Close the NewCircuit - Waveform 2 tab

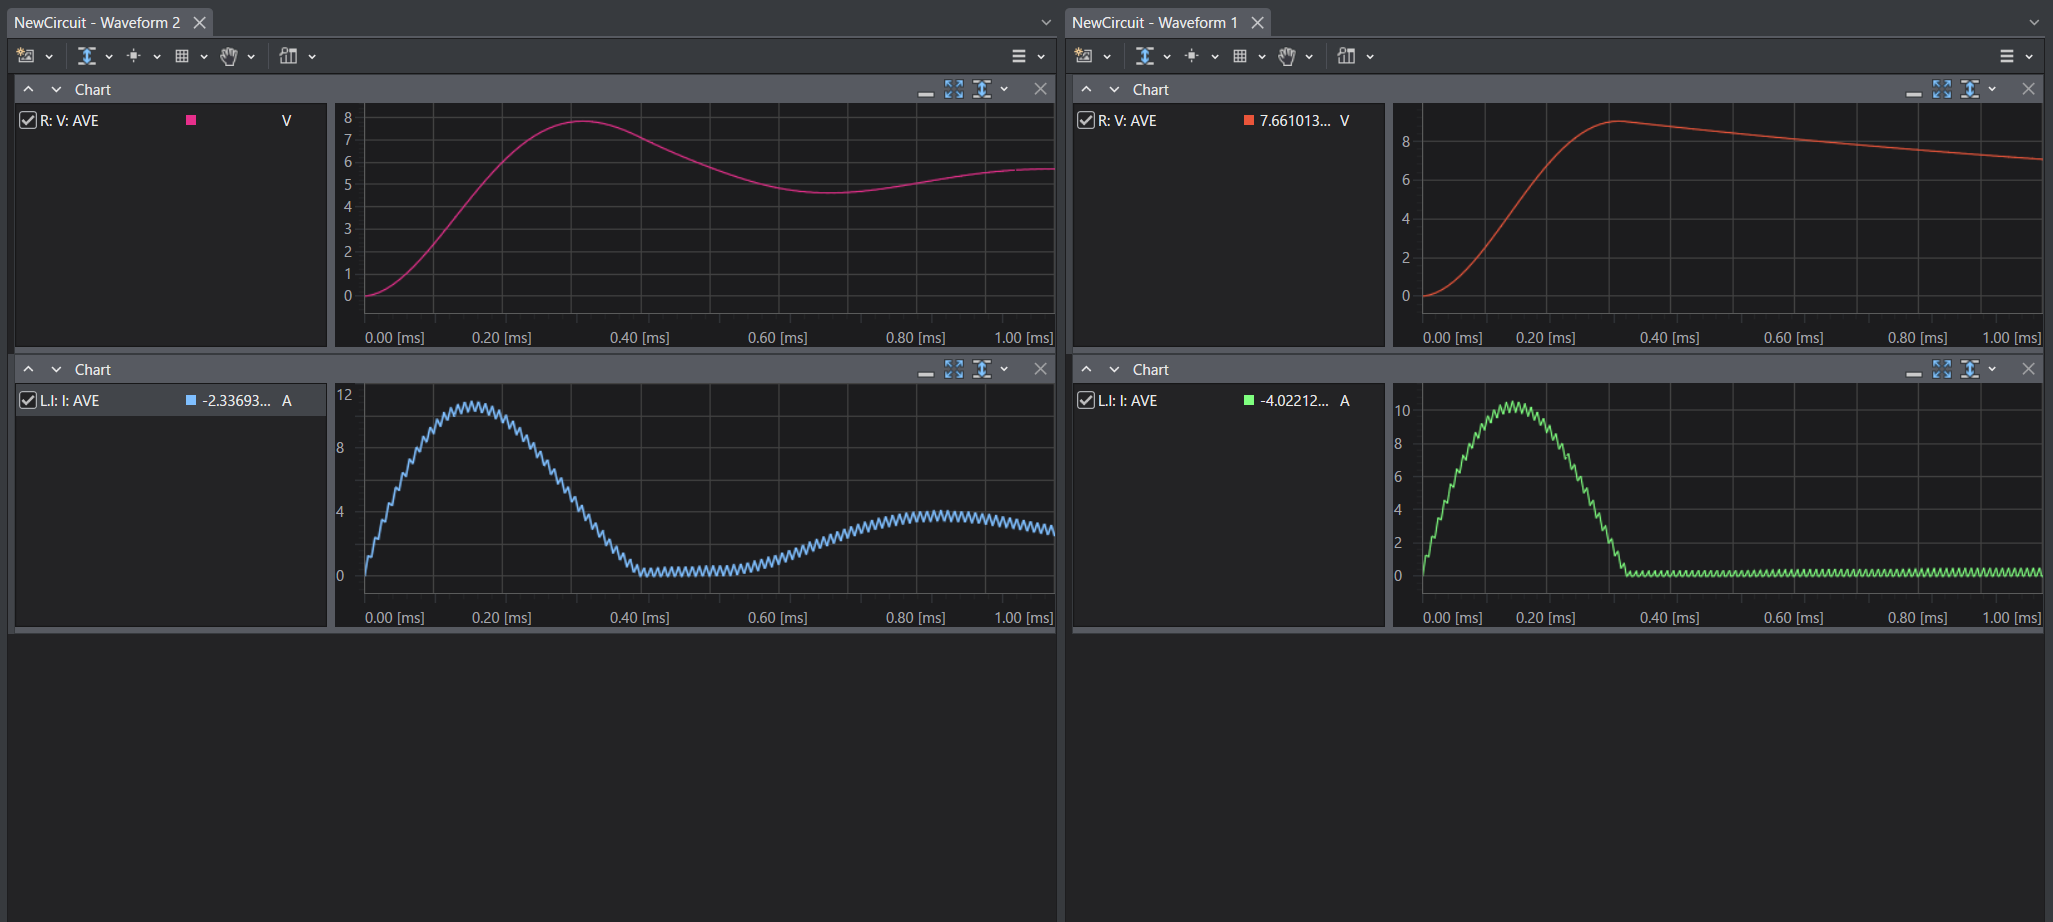coord(200,22)
